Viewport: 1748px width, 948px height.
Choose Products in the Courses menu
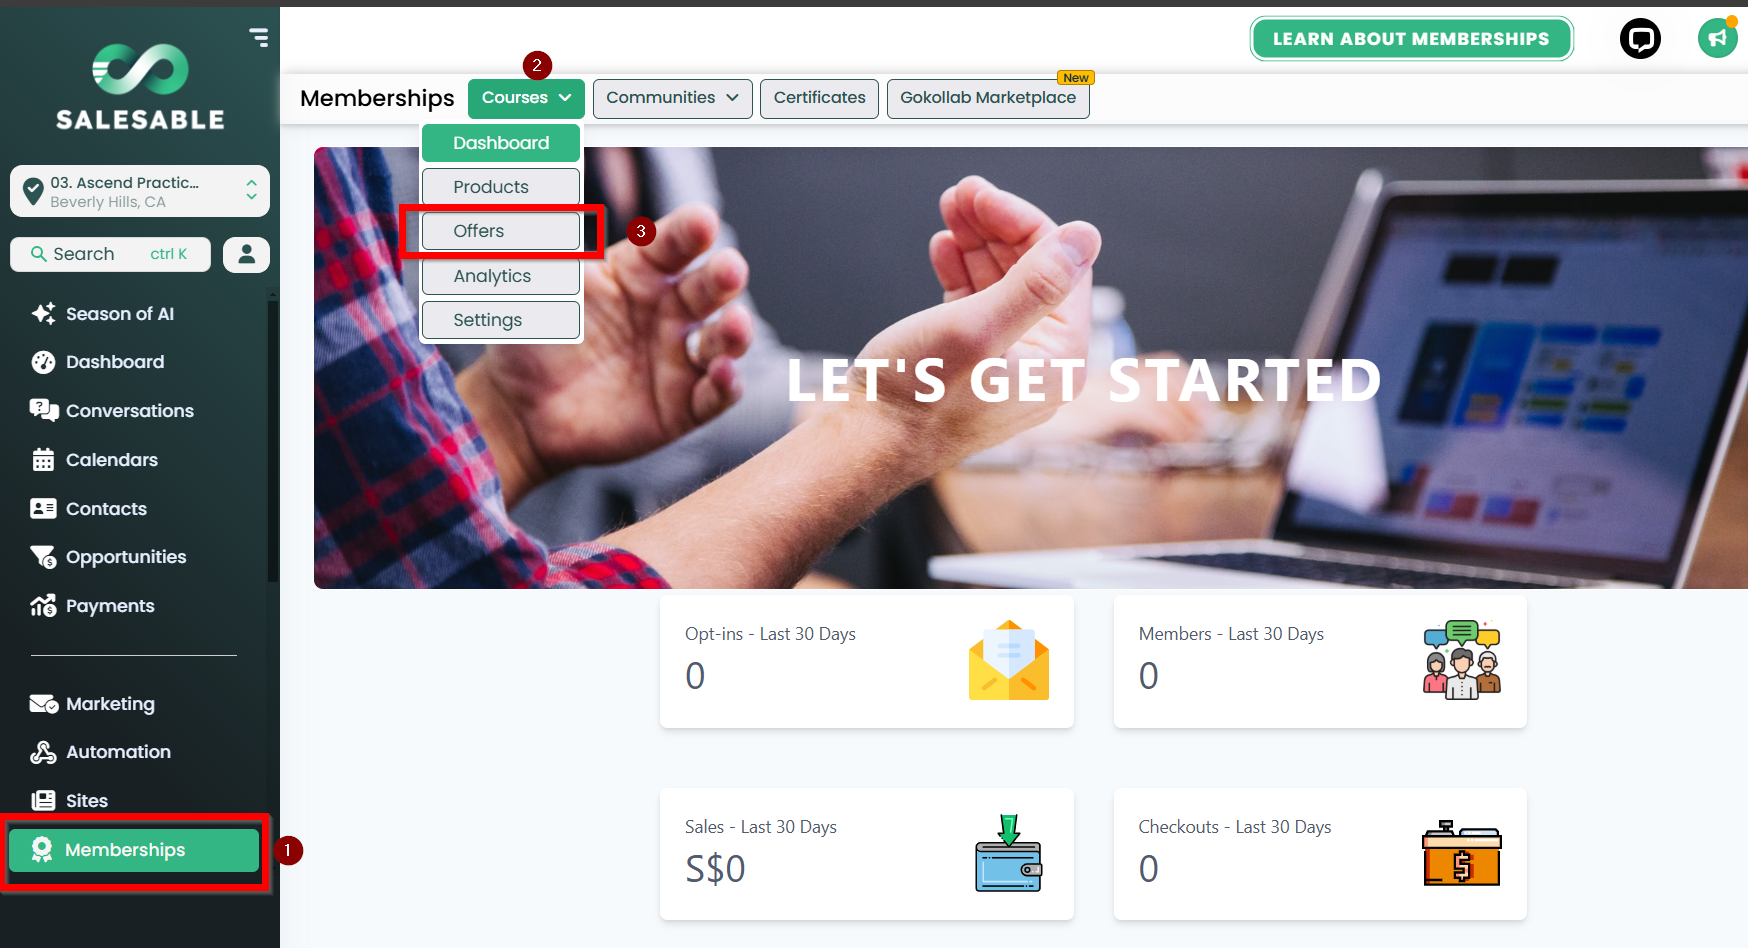pyautogui.click(x=501, y=187)
